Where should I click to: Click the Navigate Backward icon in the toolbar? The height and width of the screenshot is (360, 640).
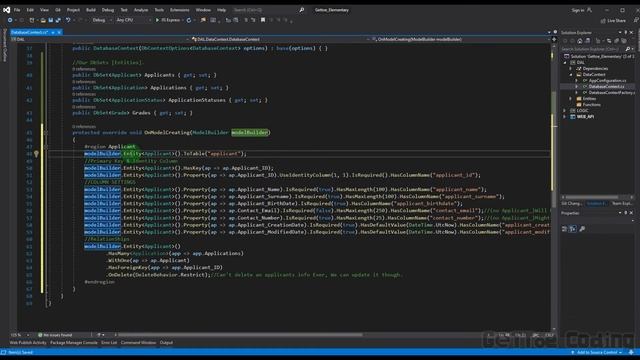[10, 20]
